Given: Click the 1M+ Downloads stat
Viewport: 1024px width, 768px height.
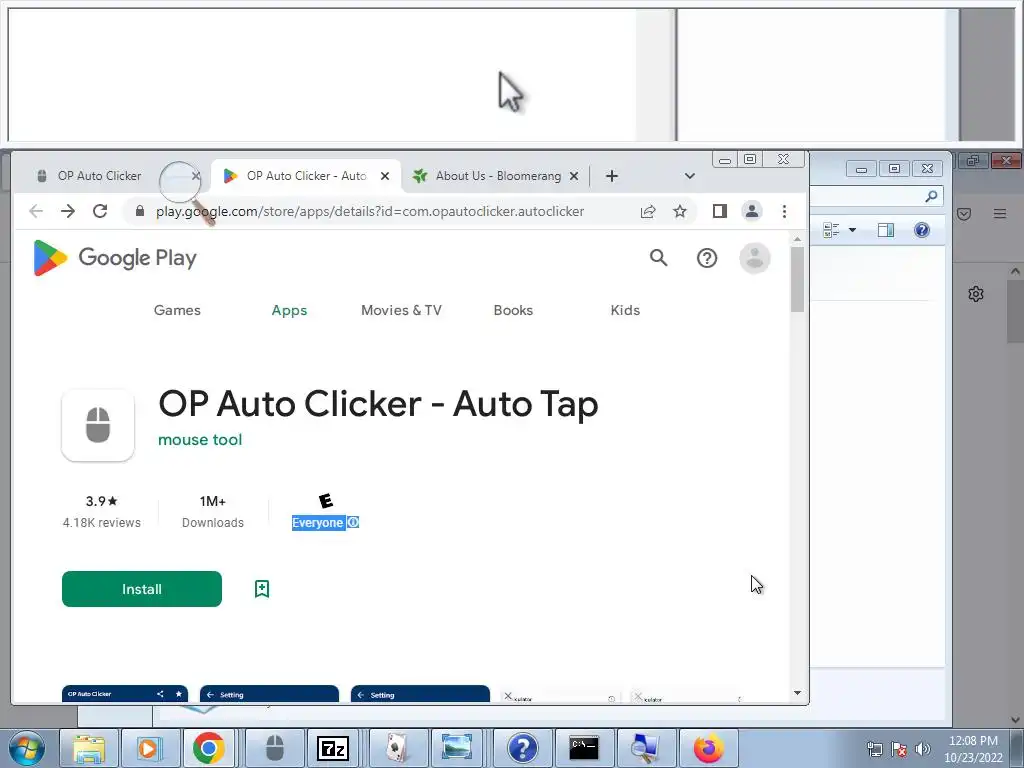Looking at the screenshot, I should pos(213,511).
